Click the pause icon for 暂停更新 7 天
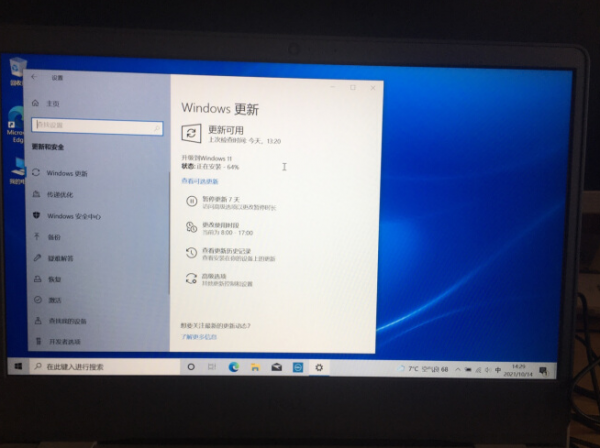The width and height of the screenshot is (600, 448). point(191,201)
